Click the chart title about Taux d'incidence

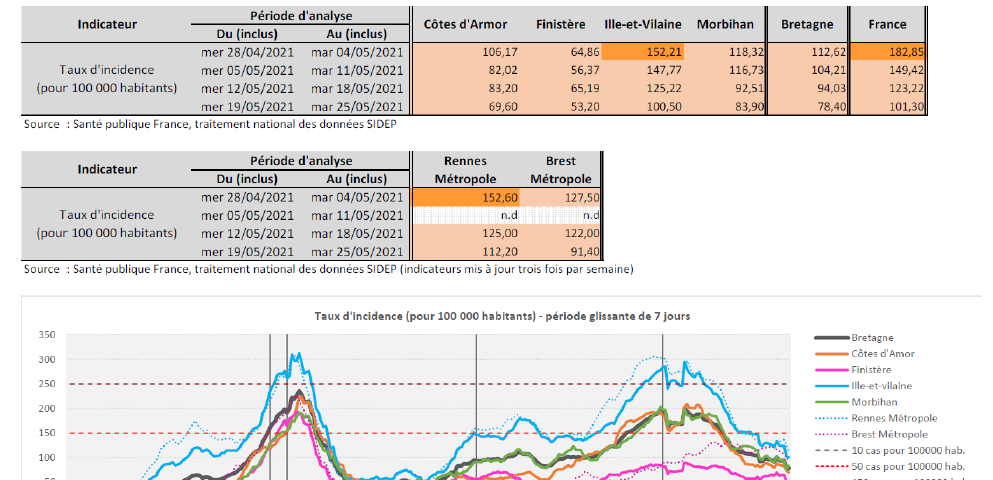pos(502,315)
